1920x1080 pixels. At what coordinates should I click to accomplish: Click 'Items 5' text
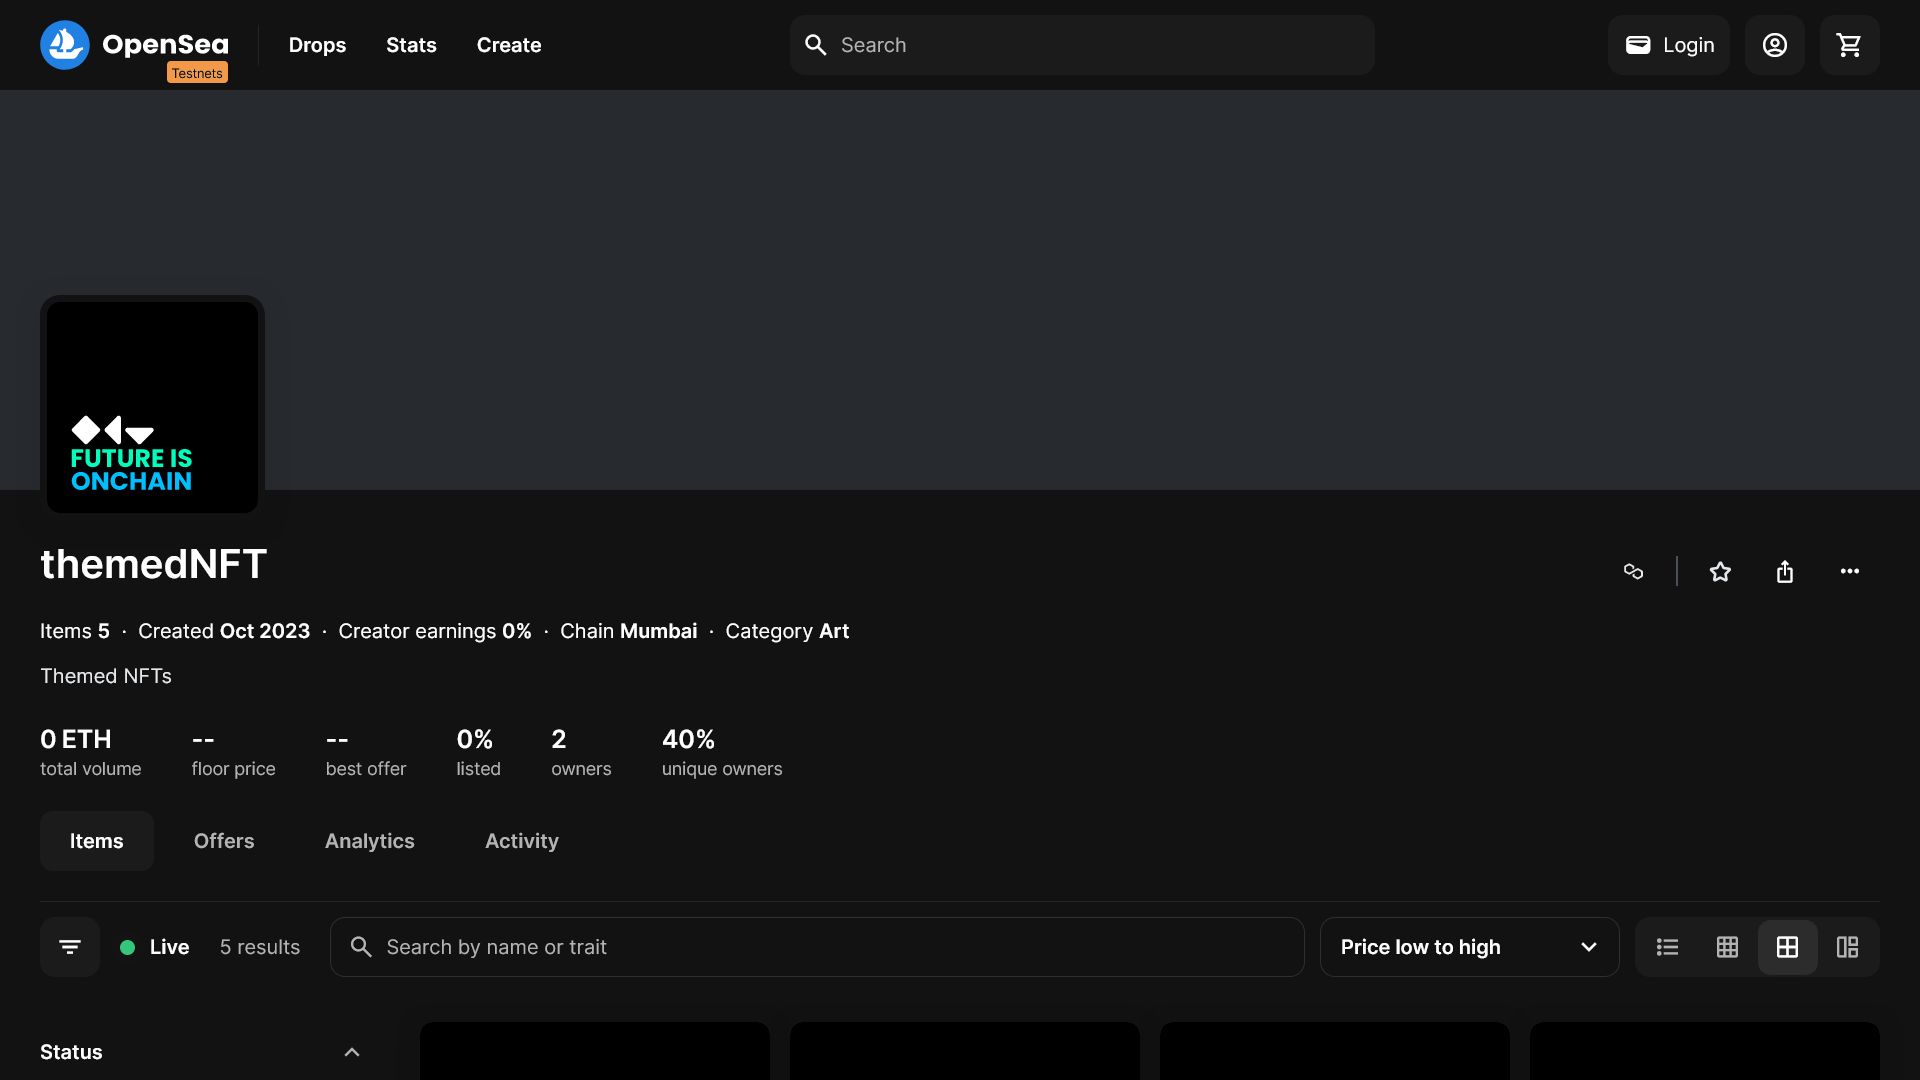75,631
